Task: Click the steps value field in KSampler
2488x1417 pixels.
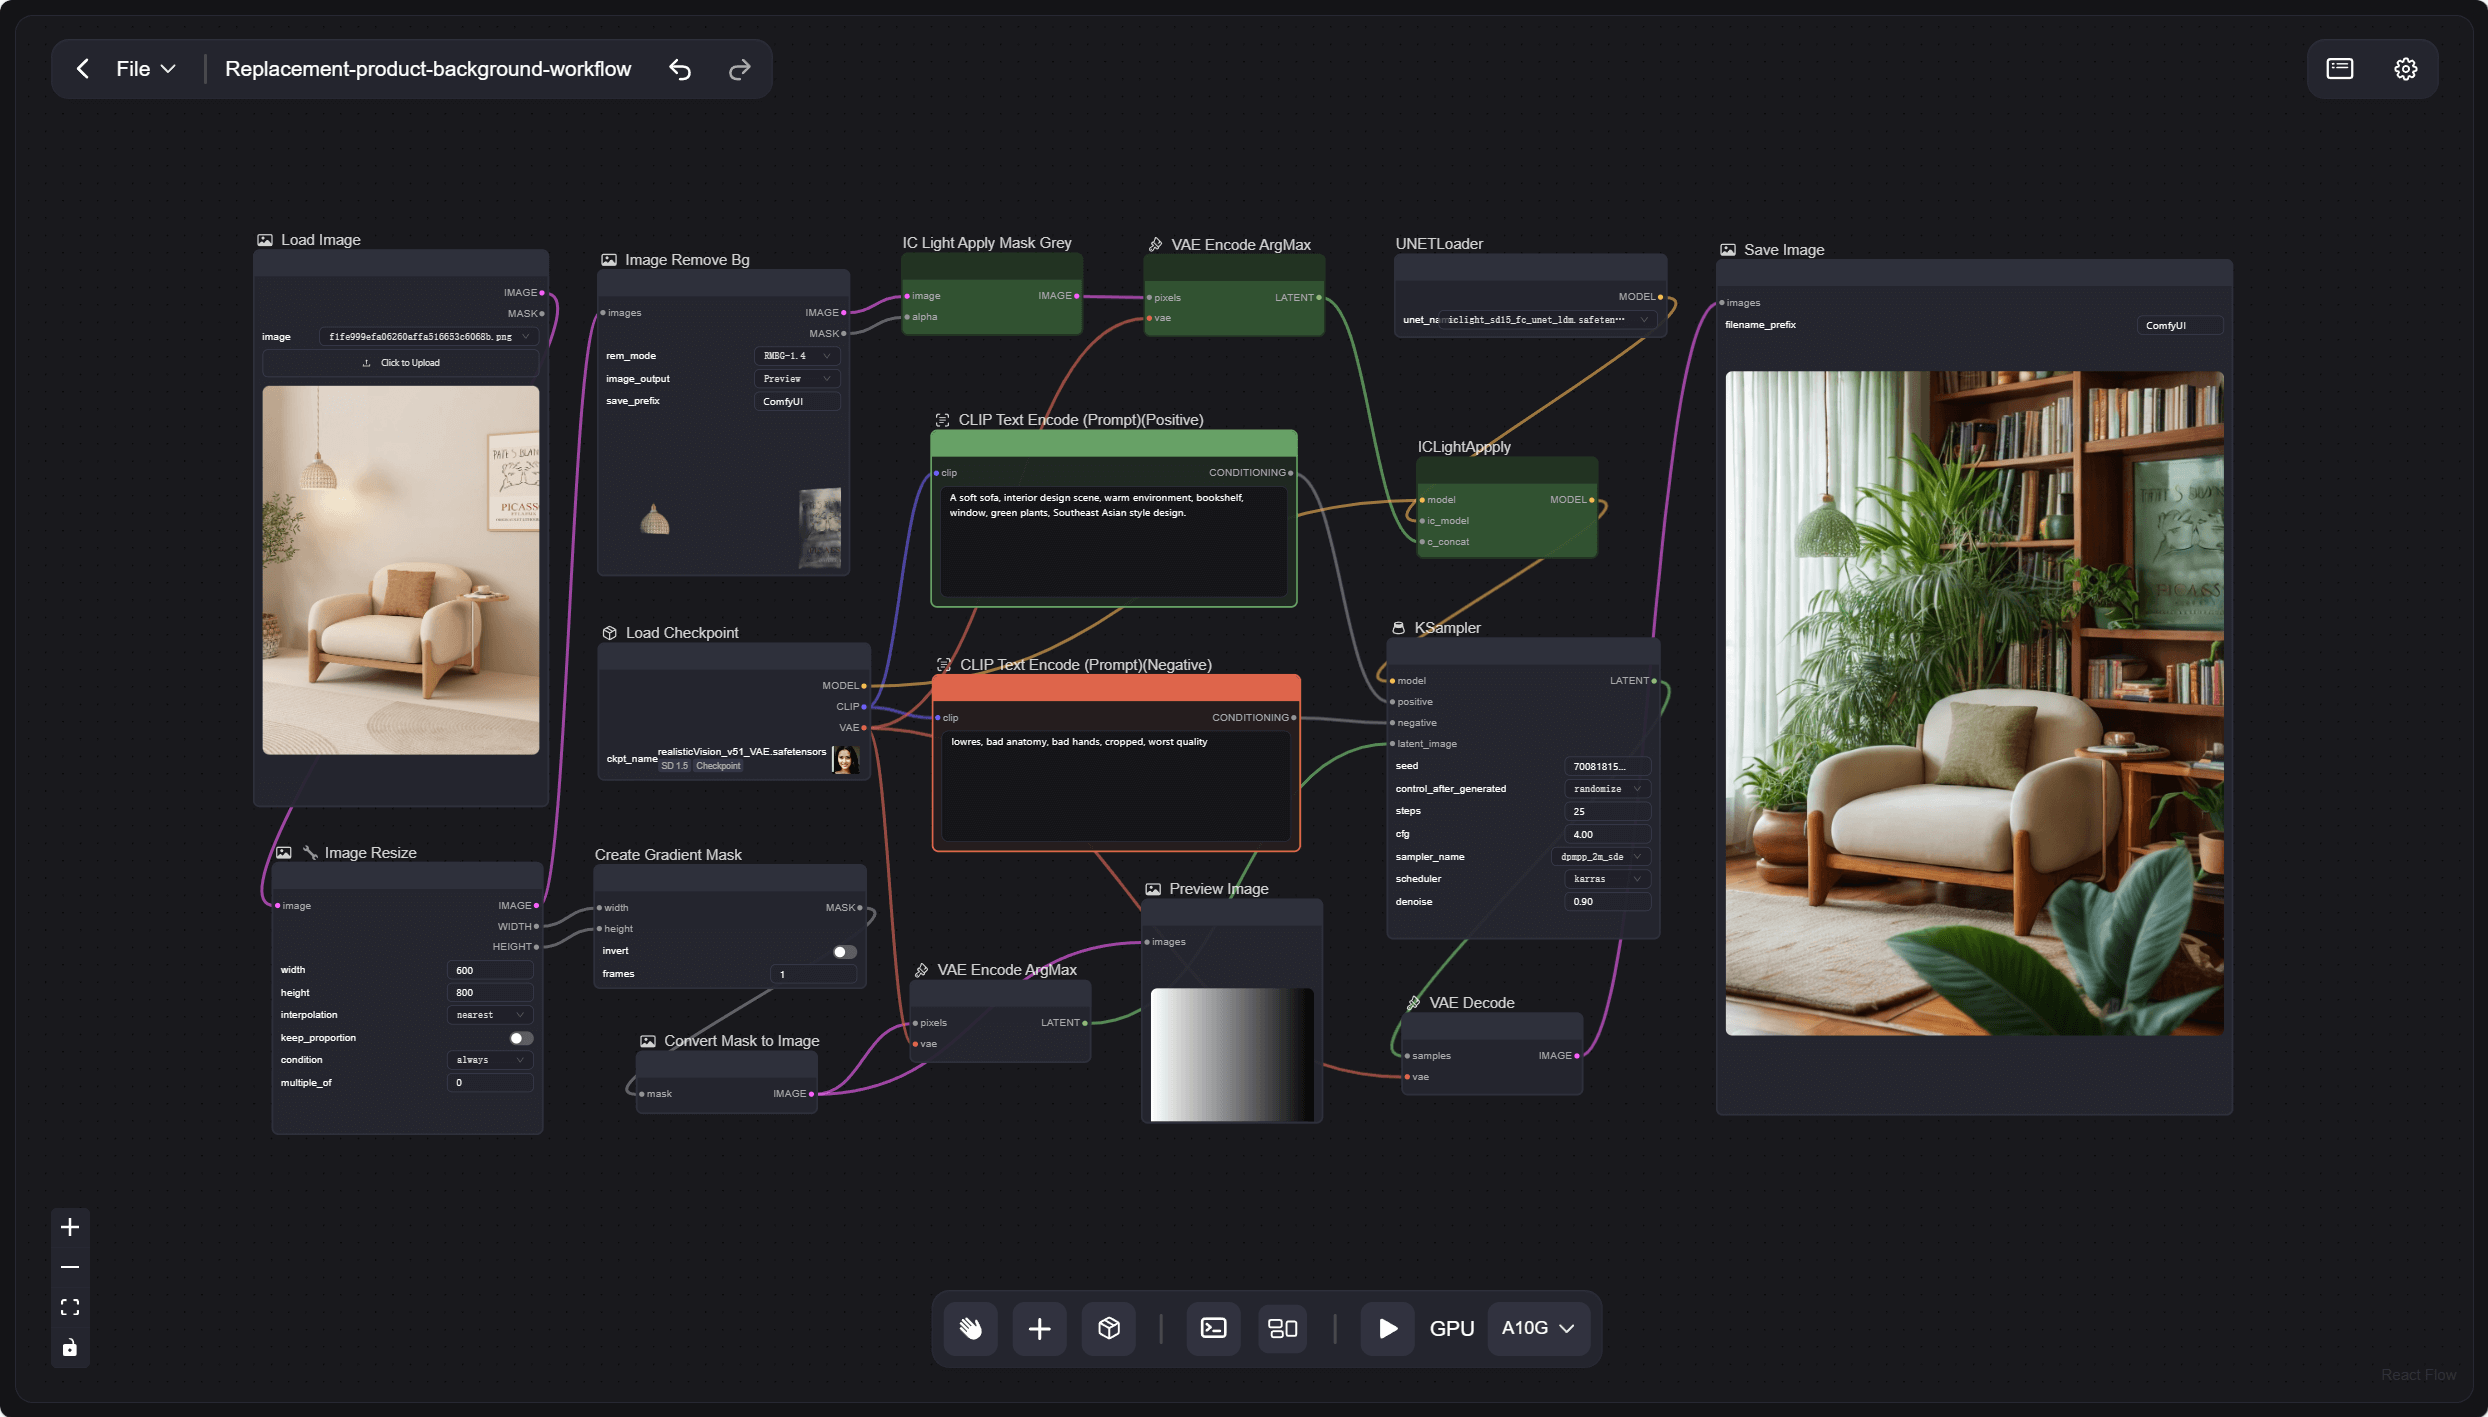Action: pyautogui.click(x=1606, y=811)
